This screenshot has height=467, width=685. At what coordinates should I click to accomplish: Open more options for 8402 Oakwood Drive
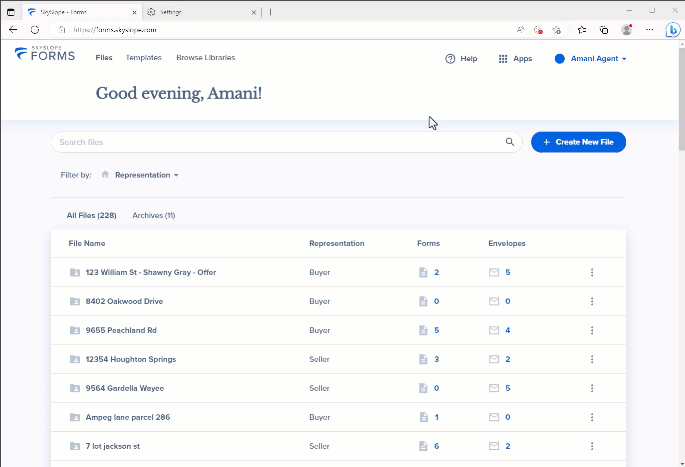592,301
